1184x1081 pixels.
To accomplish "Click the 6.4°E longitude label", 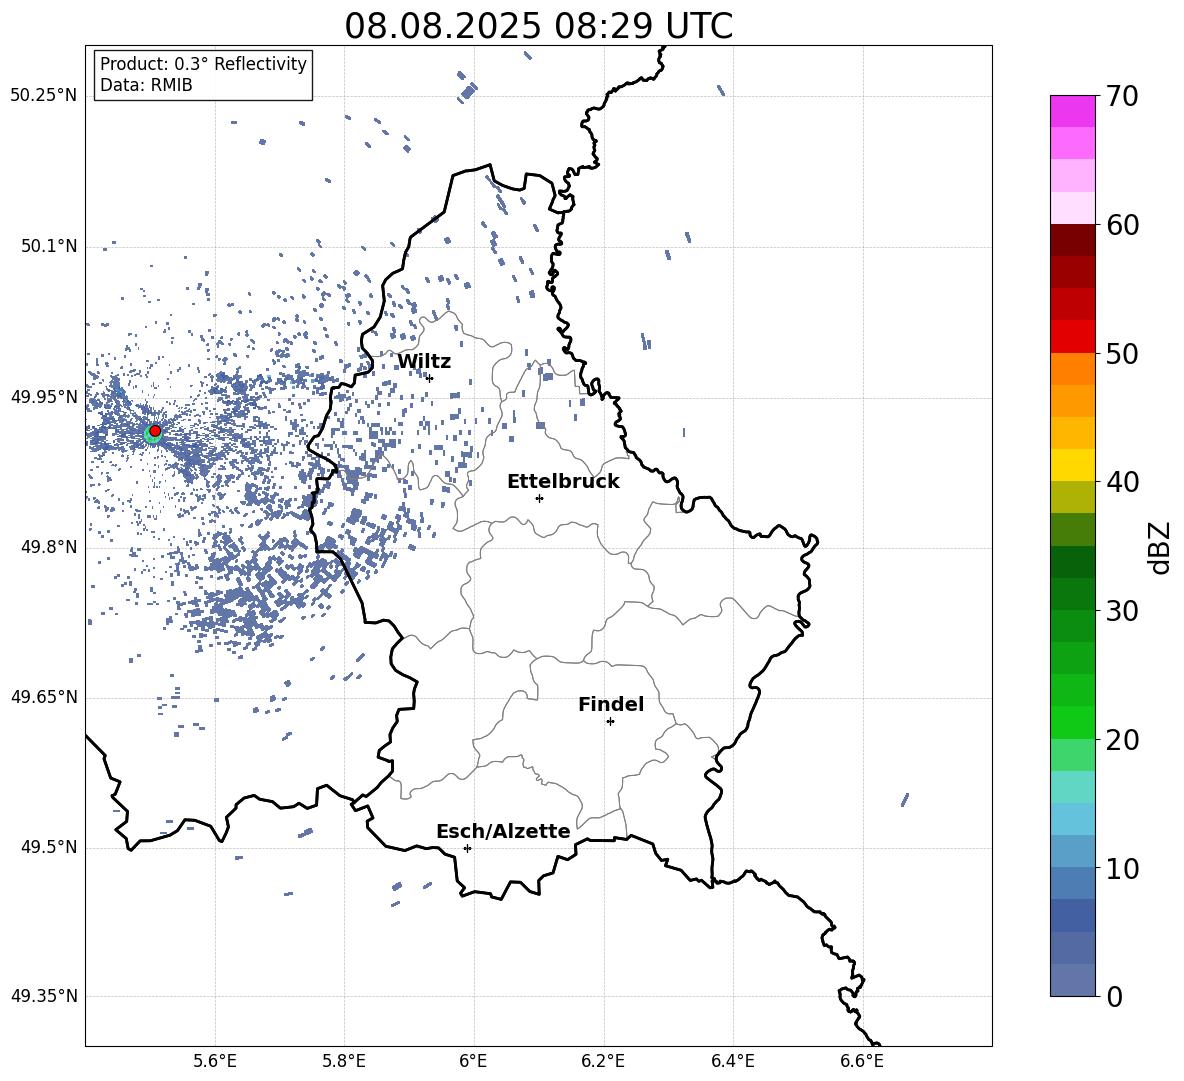I will 732,1061.
